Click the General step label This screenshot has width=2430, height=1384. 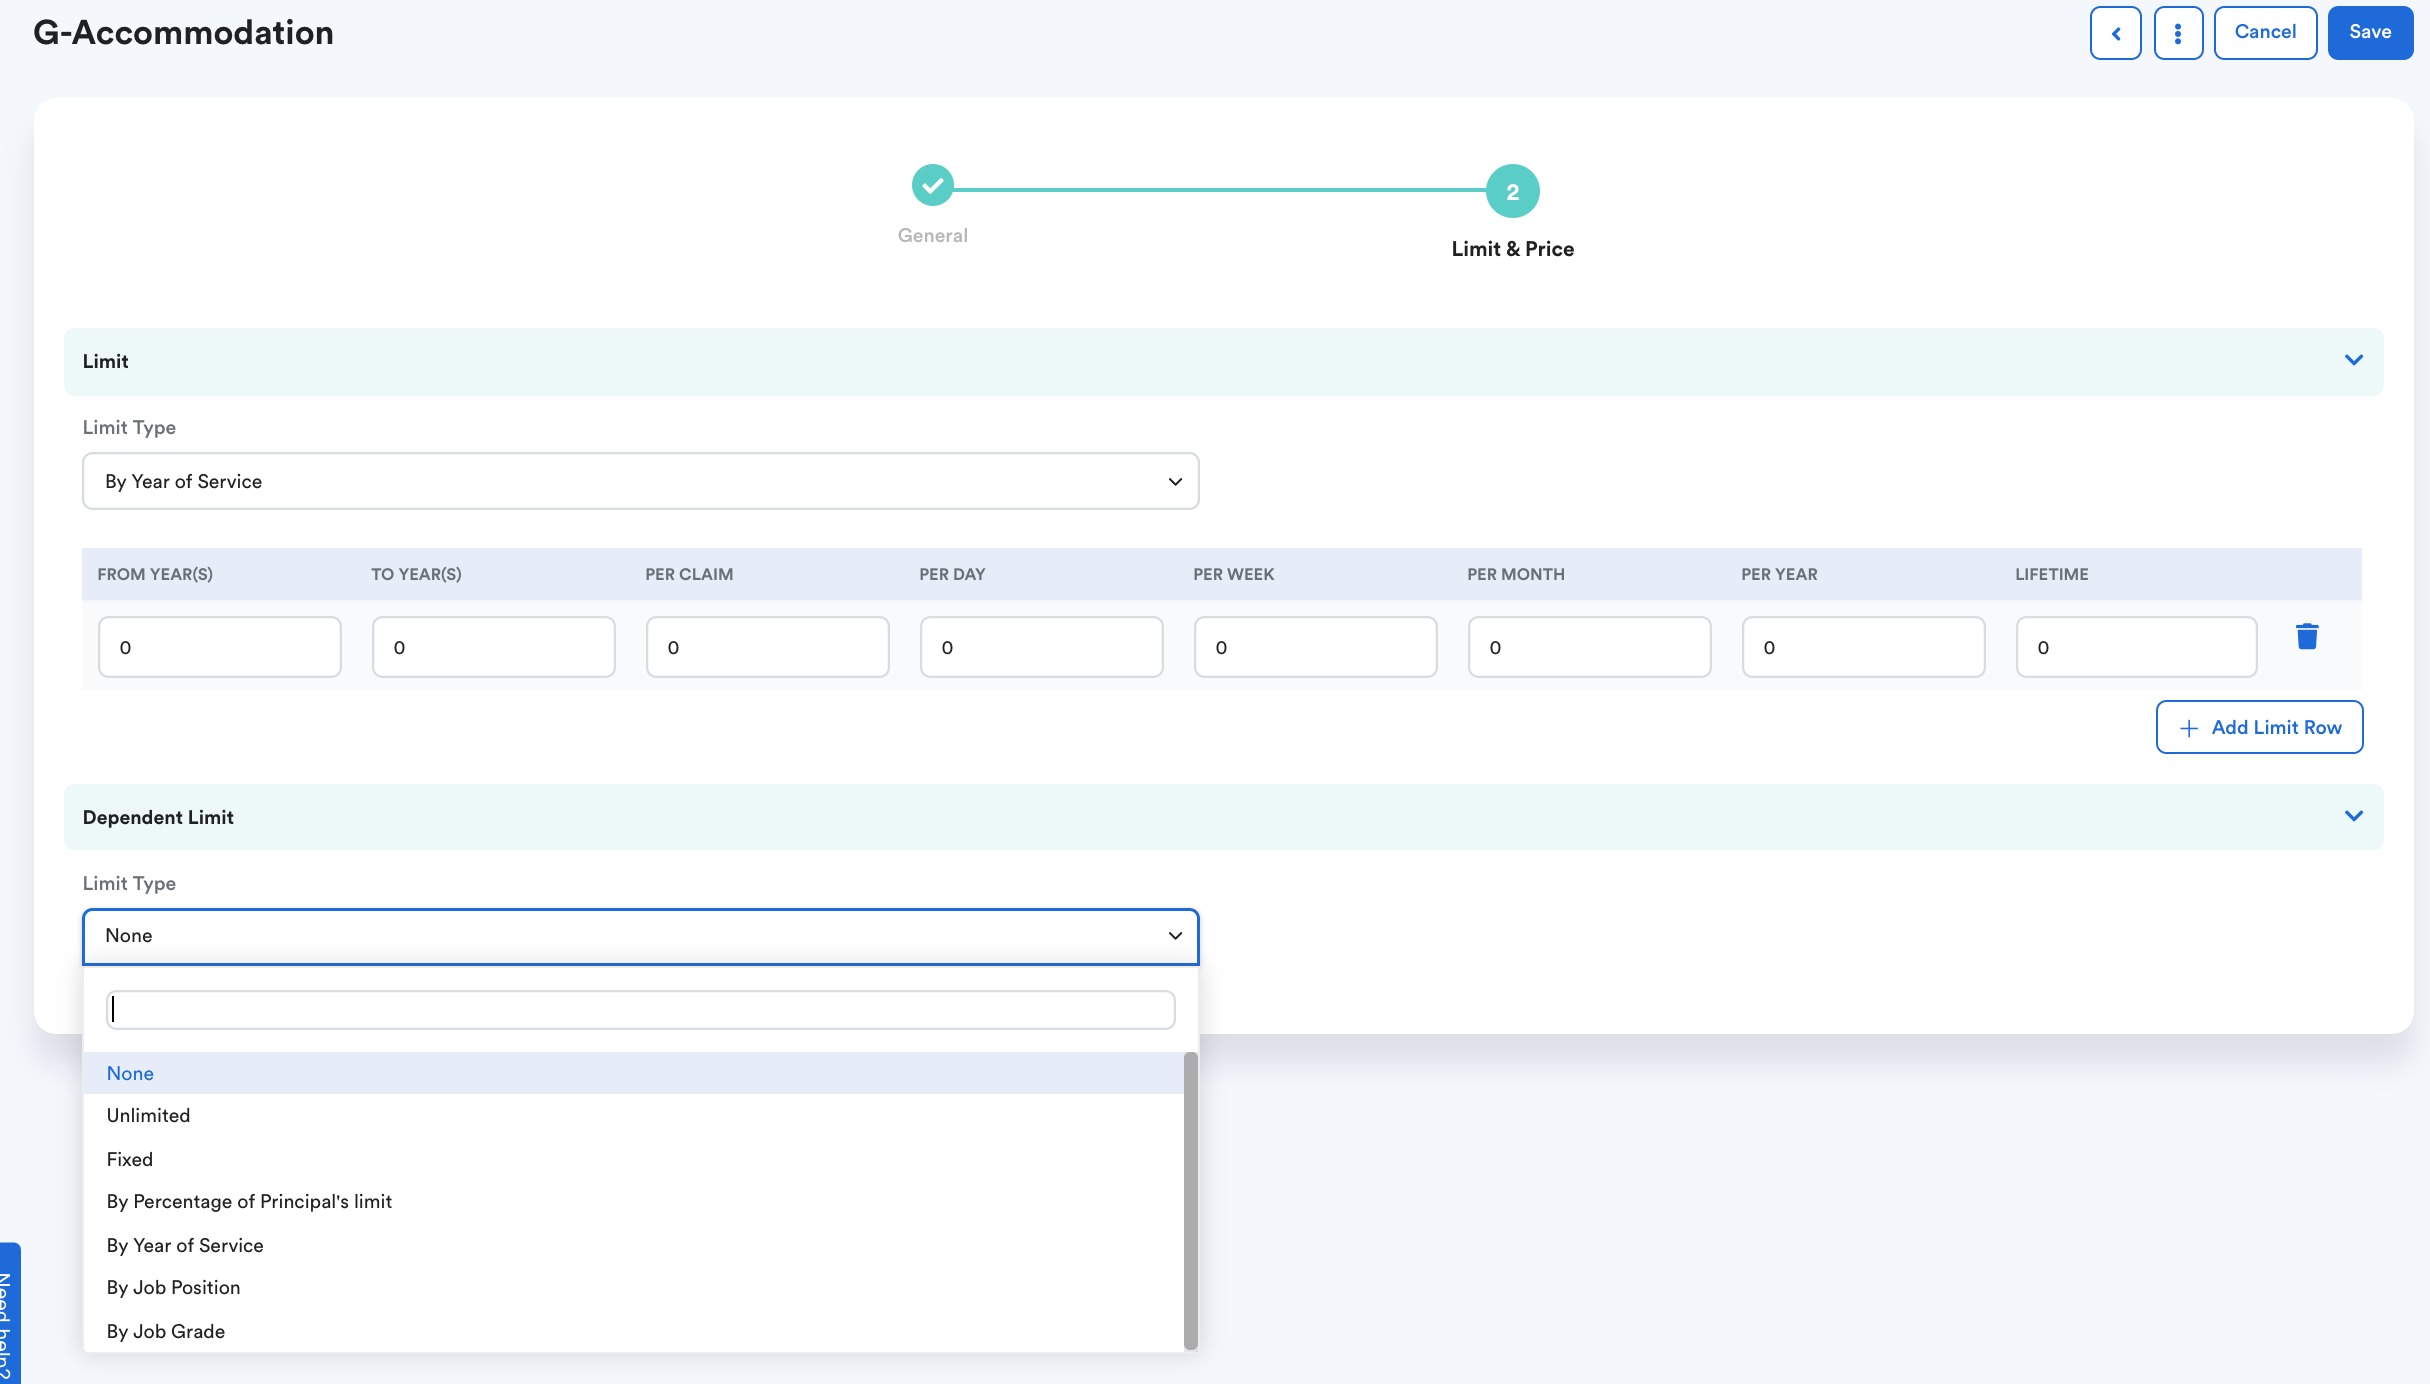tap(932, 235)
